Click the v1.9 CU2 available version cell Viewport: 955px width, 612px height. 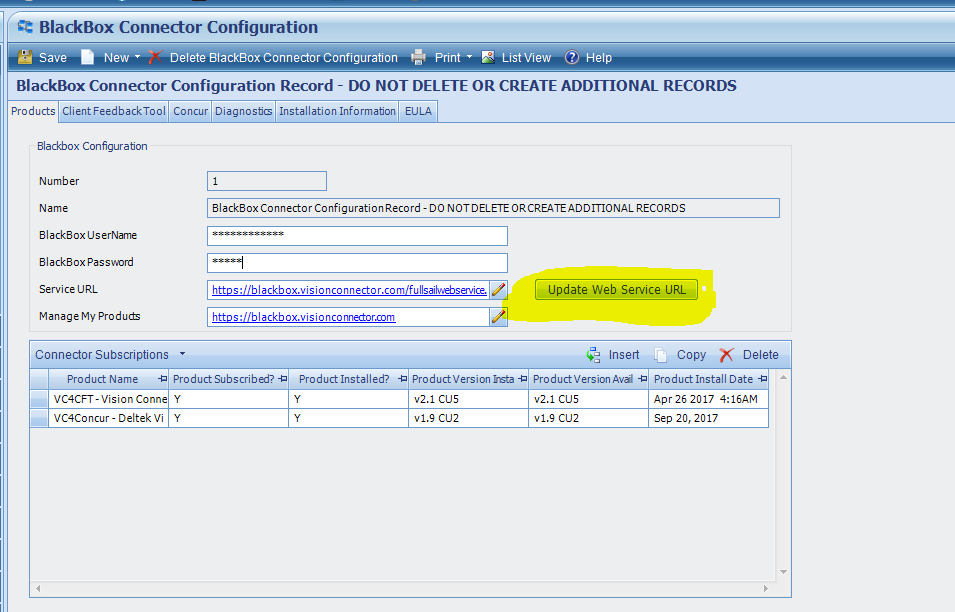588,418
